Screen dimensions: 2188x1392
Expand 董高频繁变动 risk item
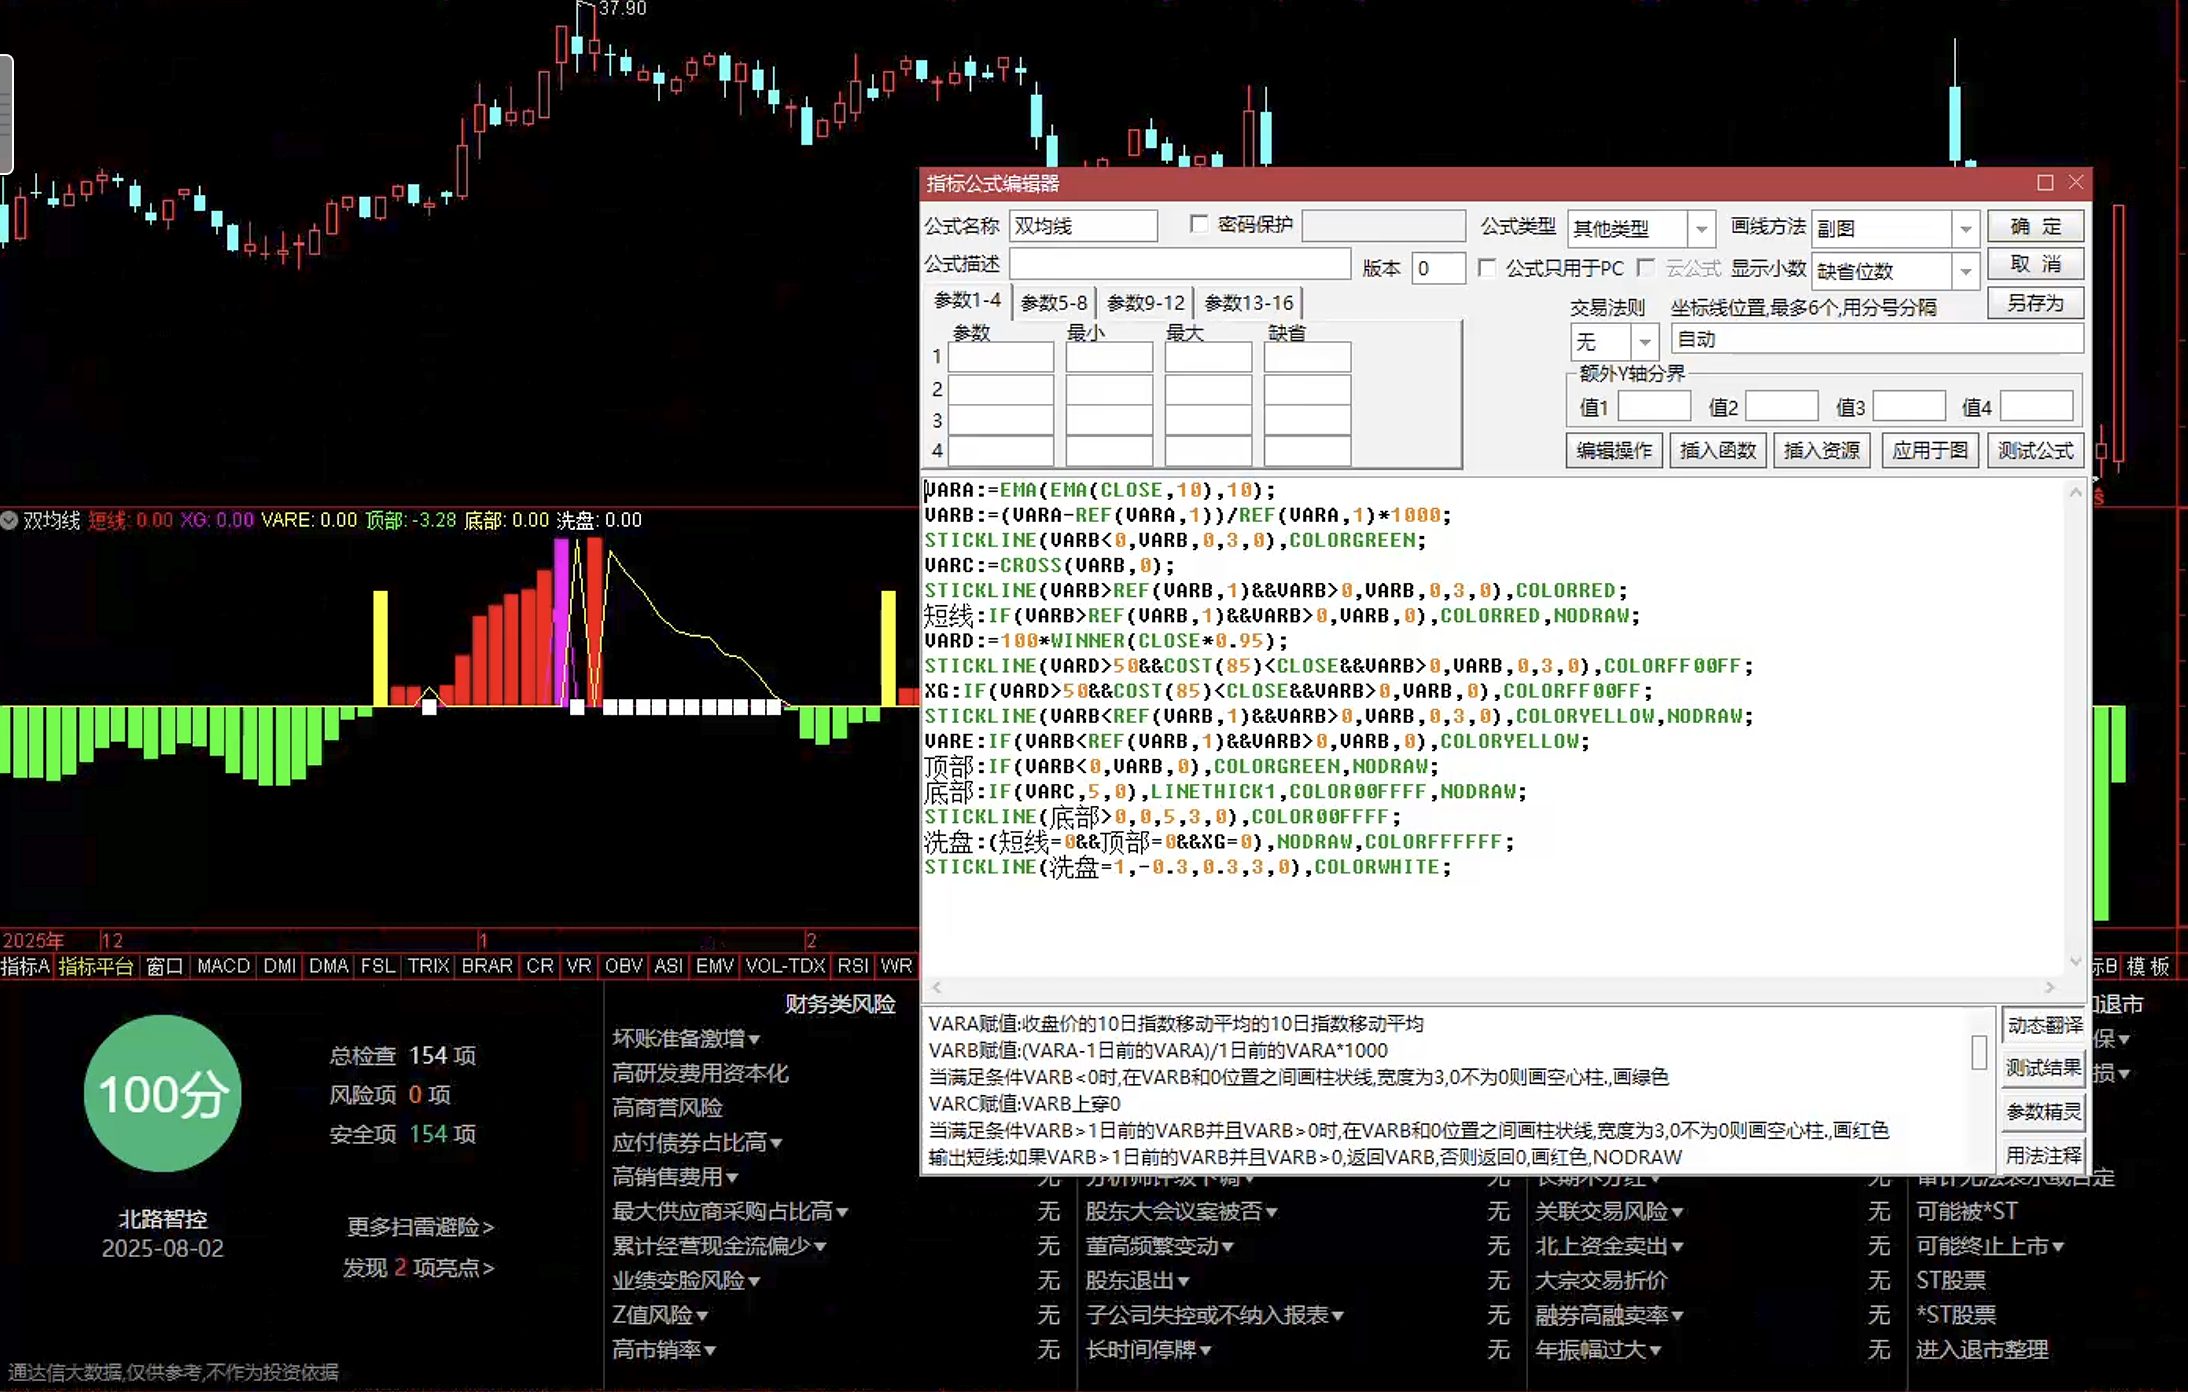pyautogui.click(x=1159, y=1246)
